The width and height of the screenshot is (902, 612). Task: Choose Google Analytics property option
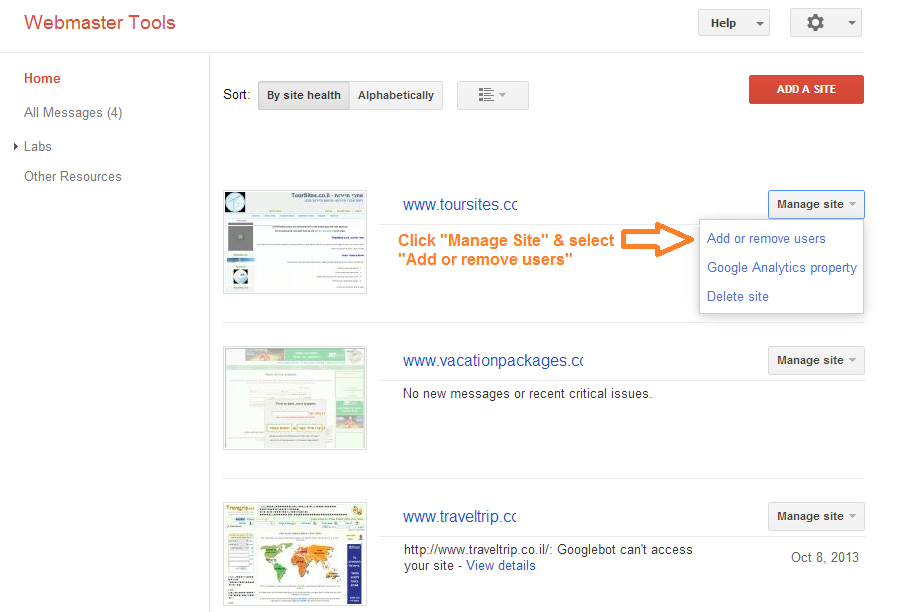(782, 267)
